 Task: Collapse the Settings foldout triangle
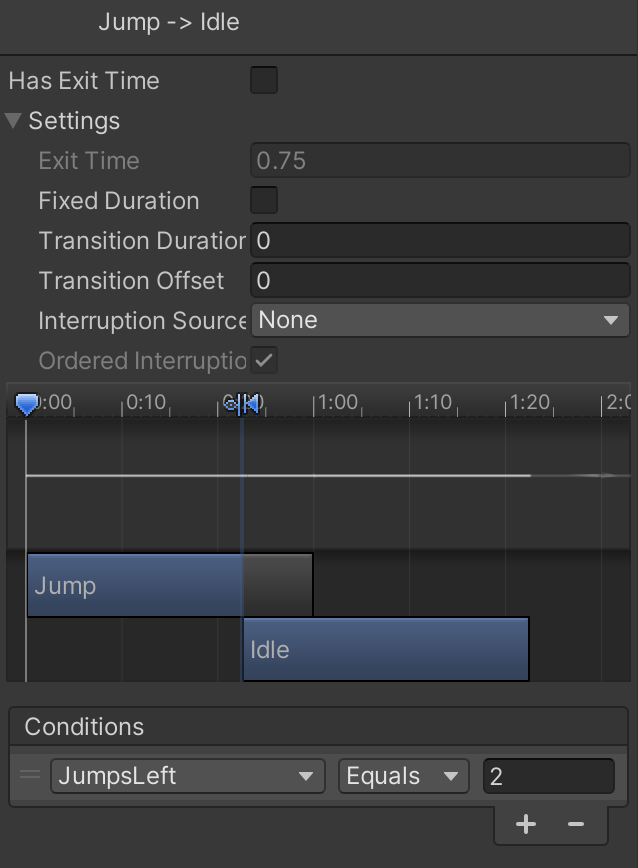pyautogui.click(x=13, y=121)
